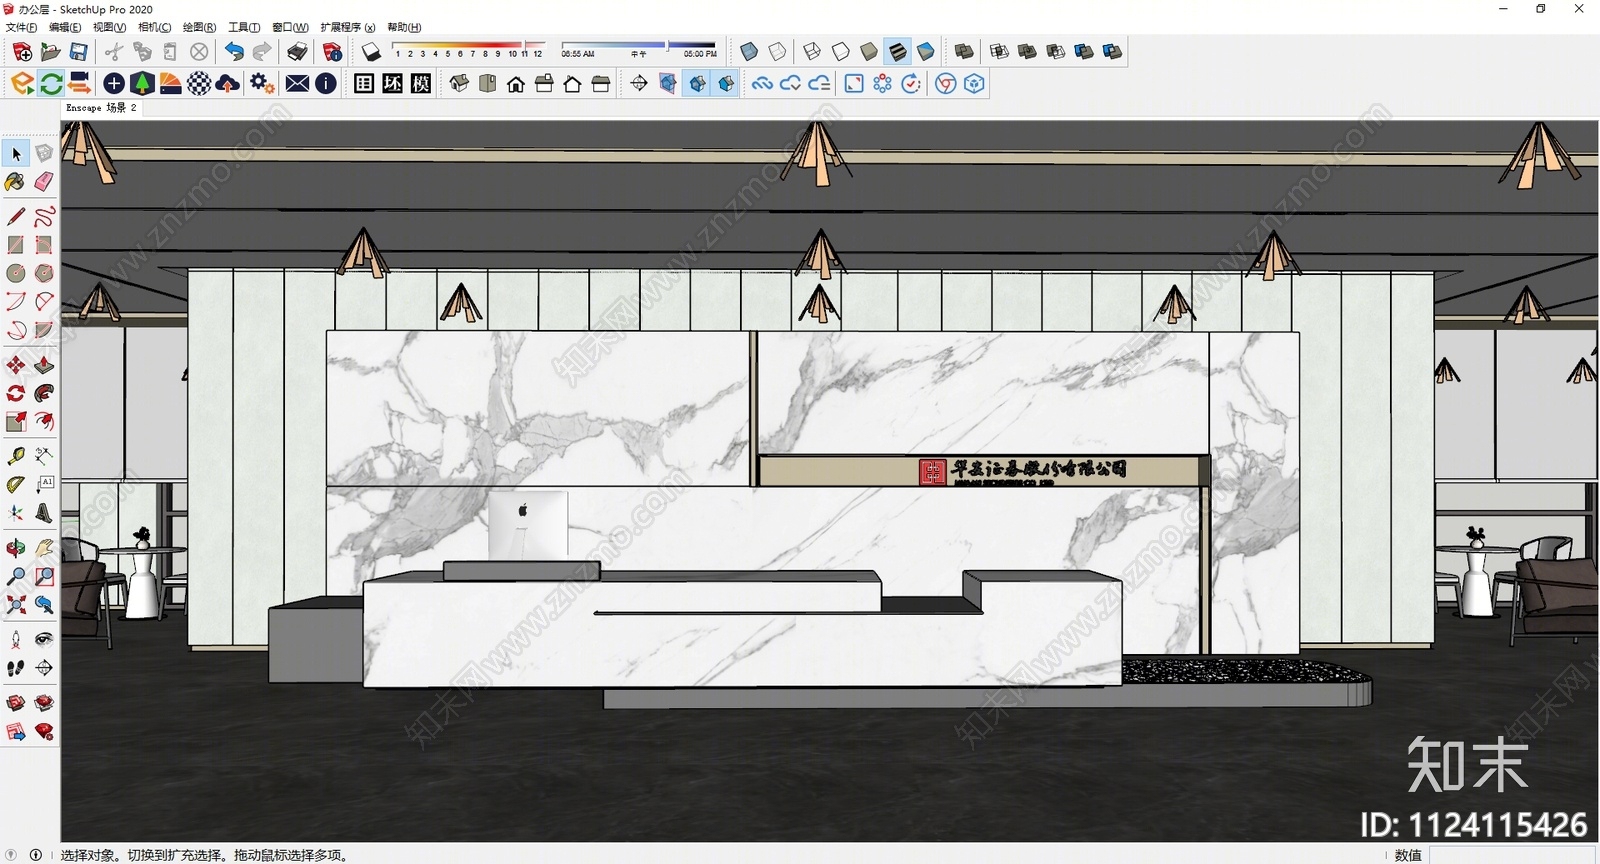Switch to Iso view
This screenshot has width=1600, height=864.
pyautogui.click(x=459, y=84)
